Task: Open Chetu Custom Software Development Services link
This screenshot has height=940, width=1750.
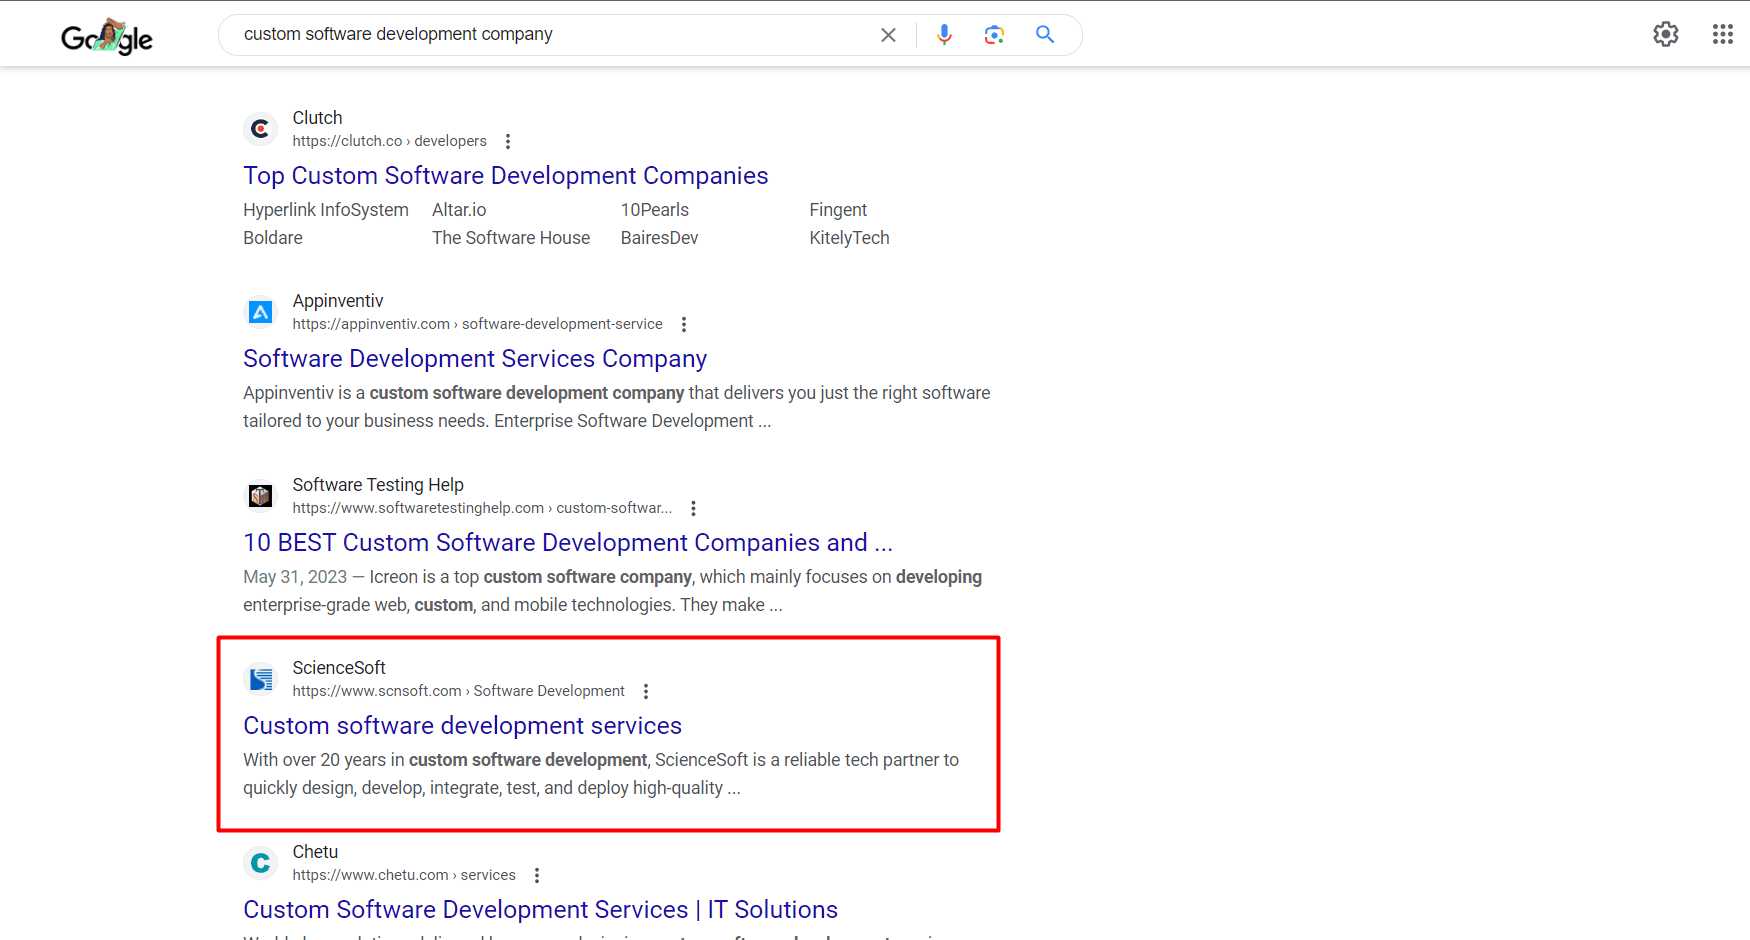Action: (x=541, y=910)
